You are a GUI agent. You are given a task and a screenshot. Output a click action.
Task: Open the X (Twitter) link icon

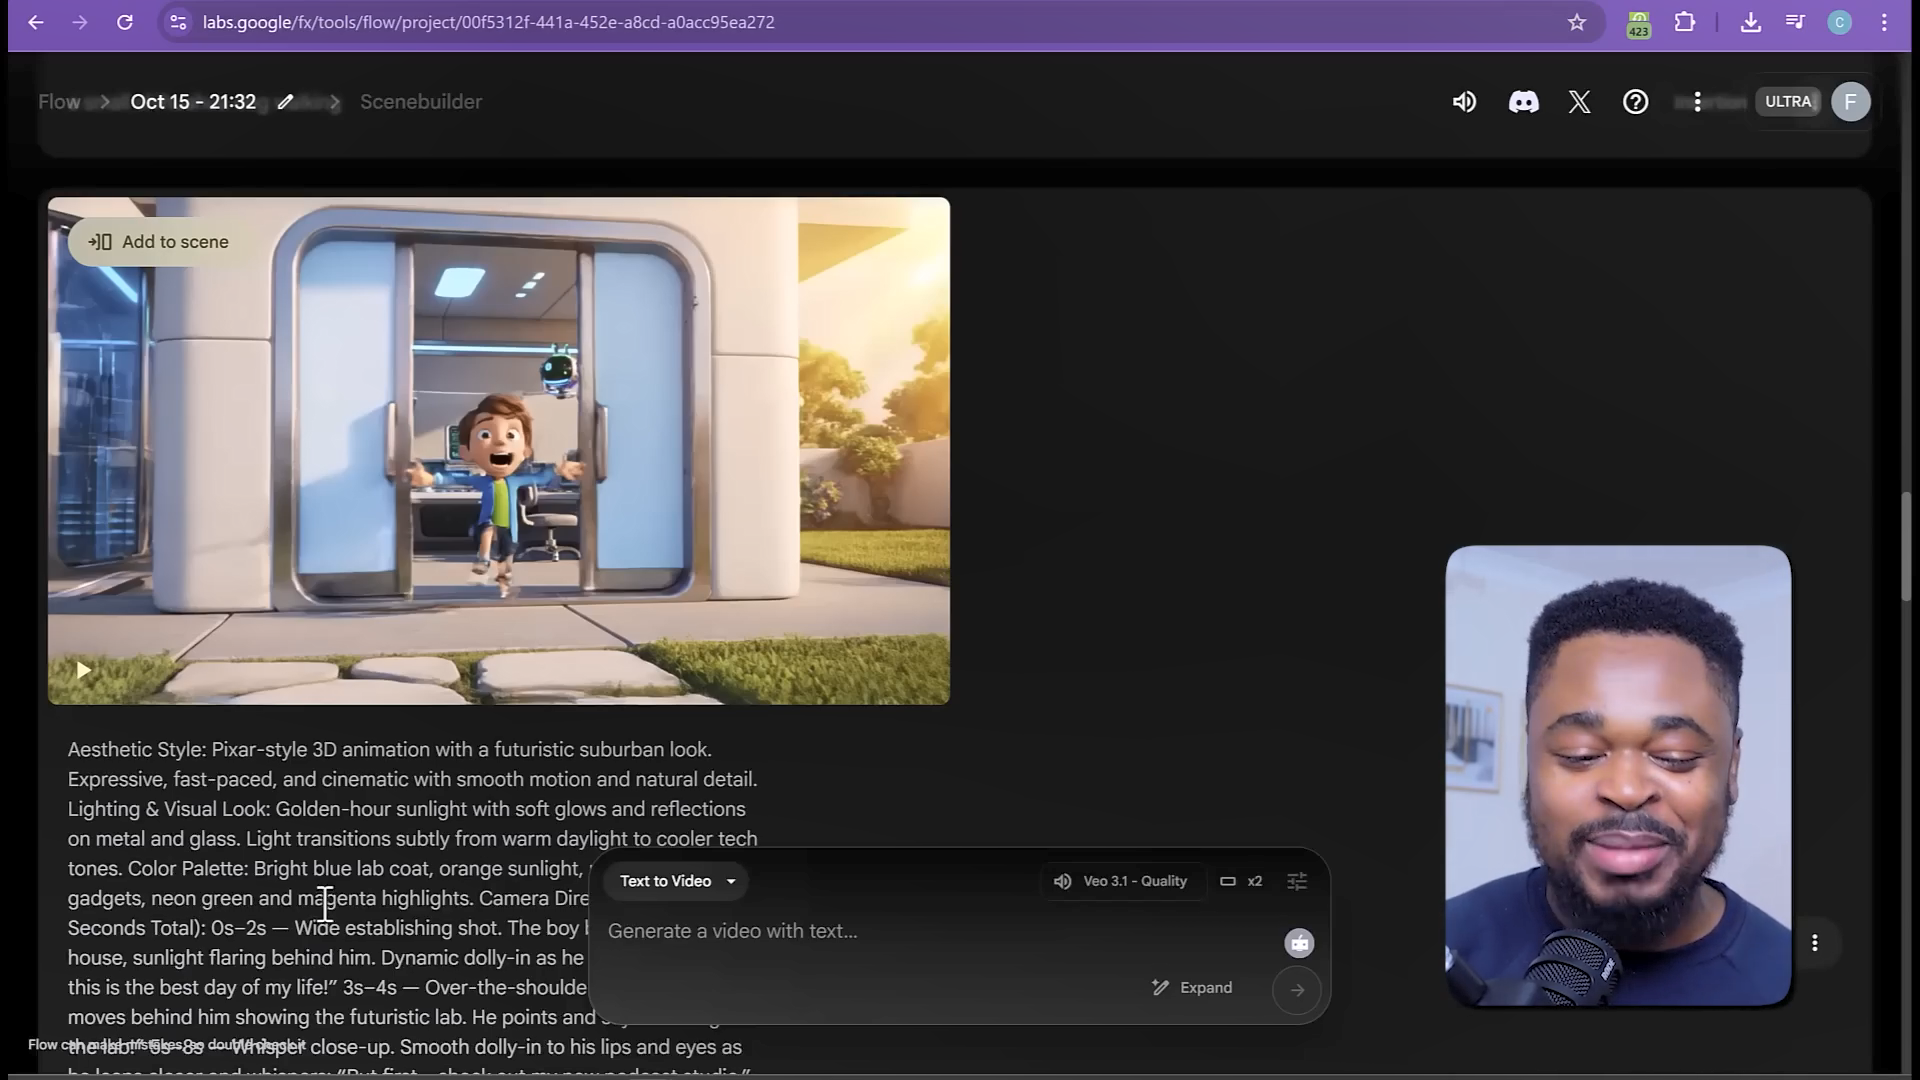(1579, 102)
